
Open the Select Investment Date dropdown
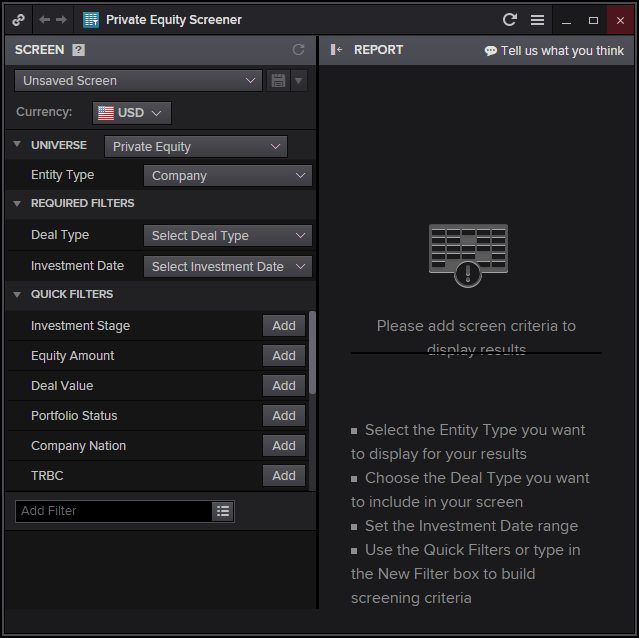pyautogui.click(x=228, y=266)
